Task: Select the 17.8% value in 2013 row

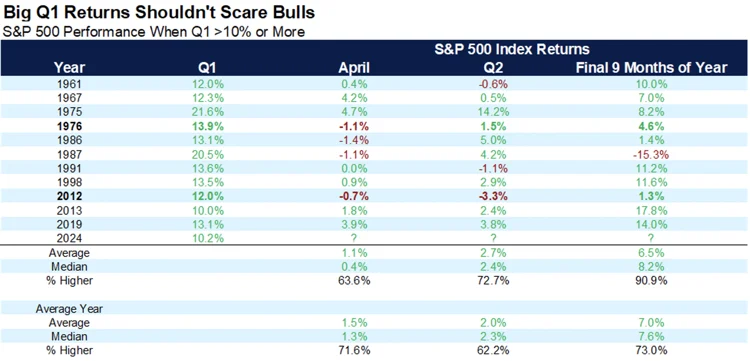Action: [x=651, y=211]
